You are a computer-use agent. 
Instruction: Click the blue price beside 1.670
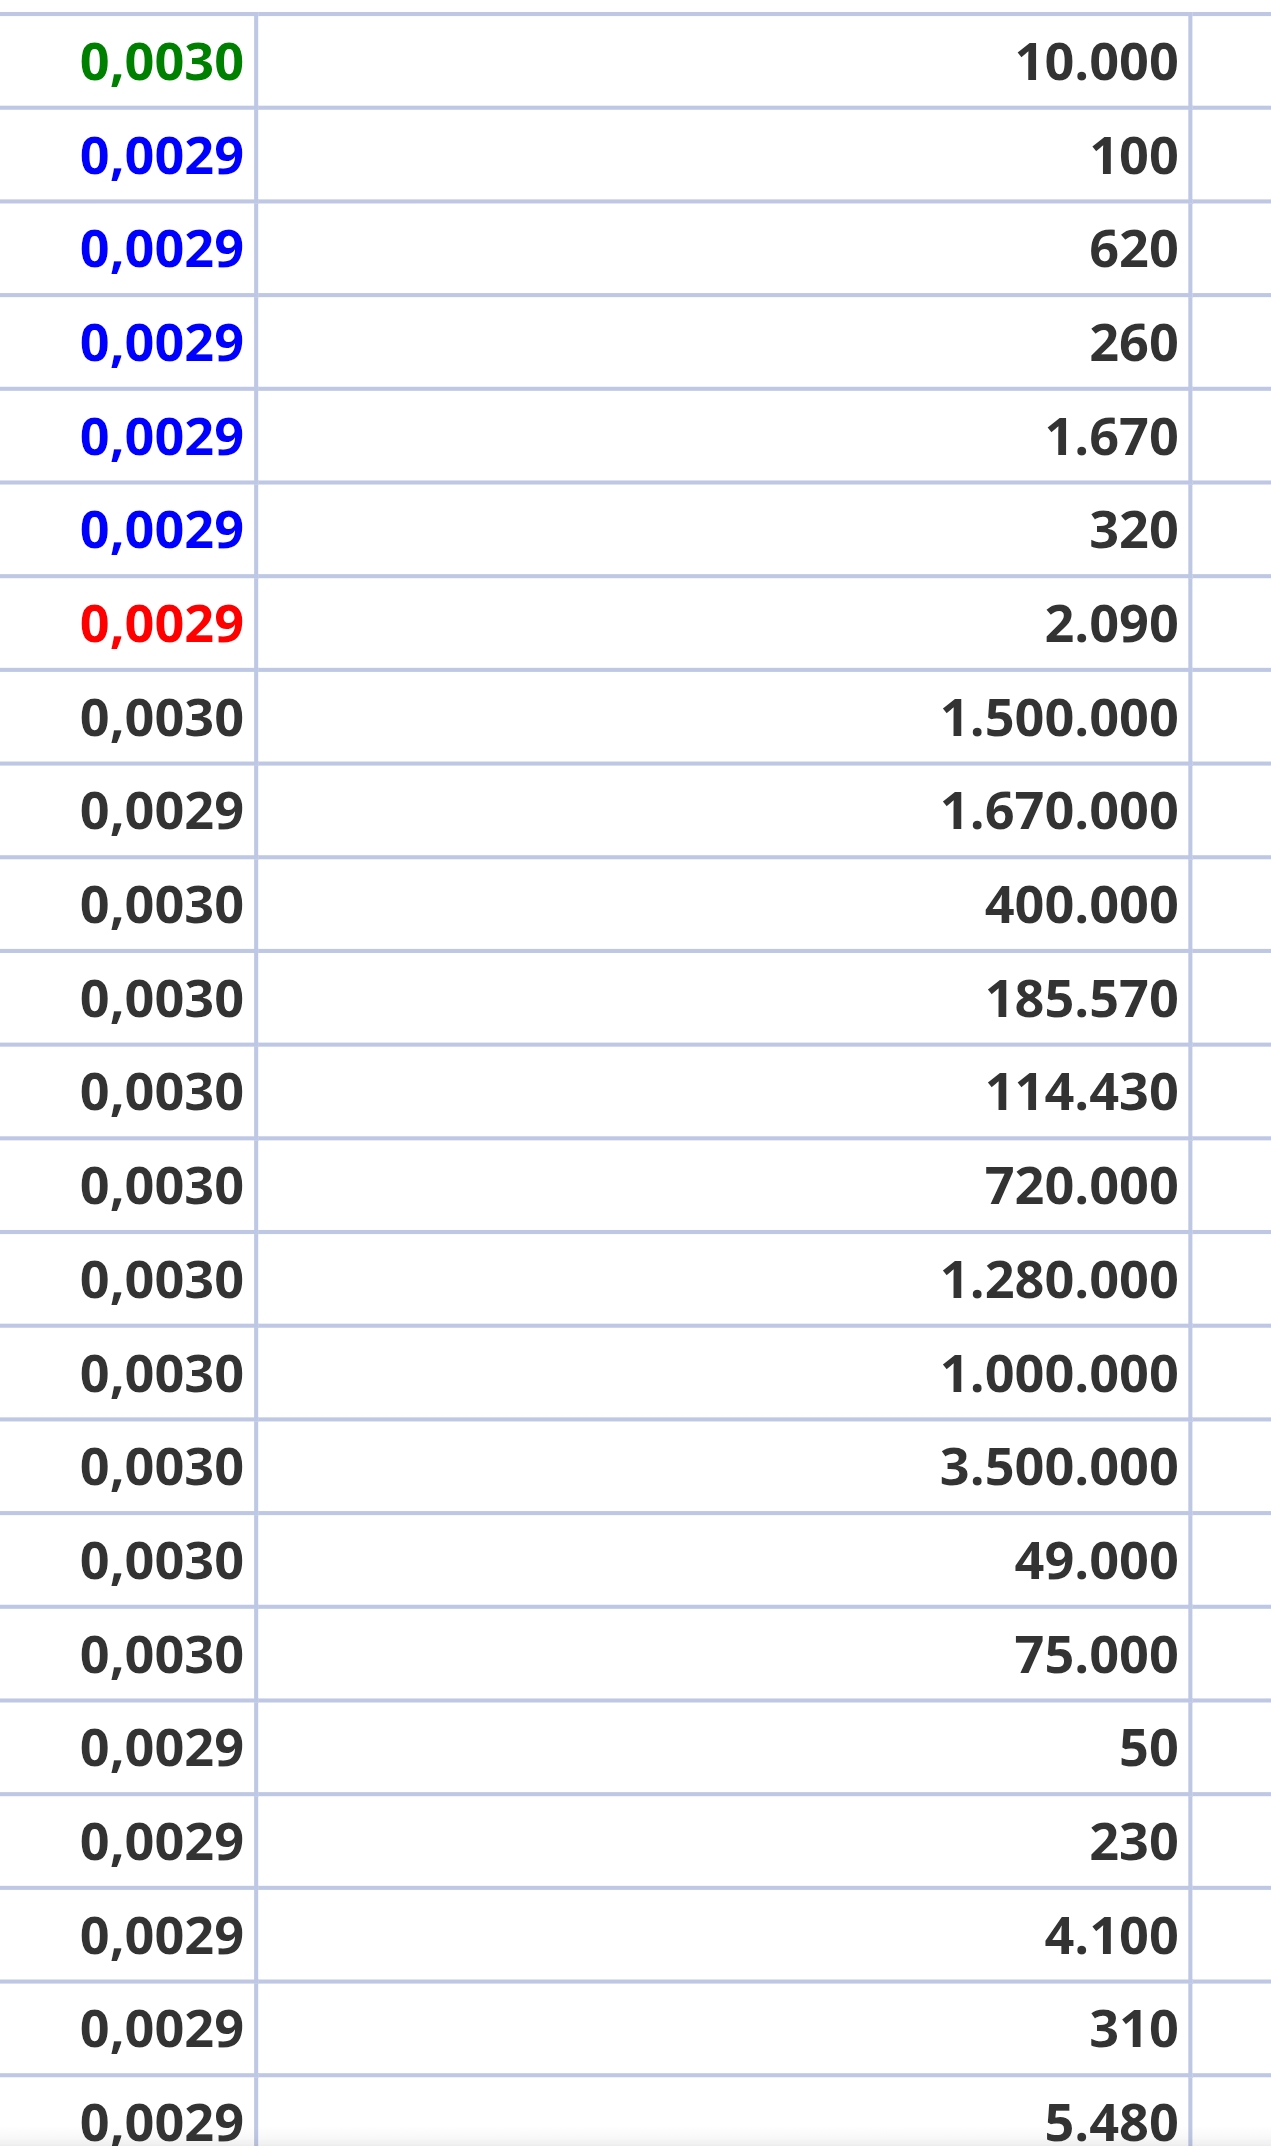click(127, 436)
